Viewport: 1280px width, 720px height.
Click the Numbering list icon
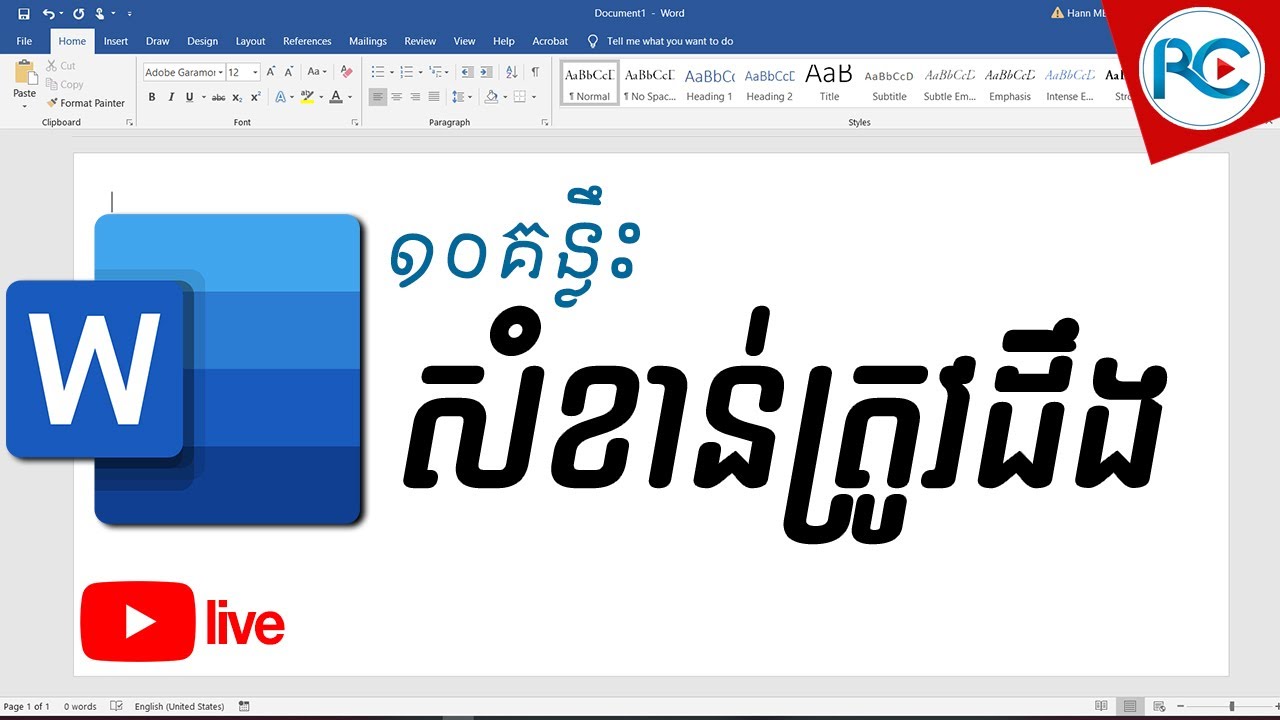click(x=406, y=72)
